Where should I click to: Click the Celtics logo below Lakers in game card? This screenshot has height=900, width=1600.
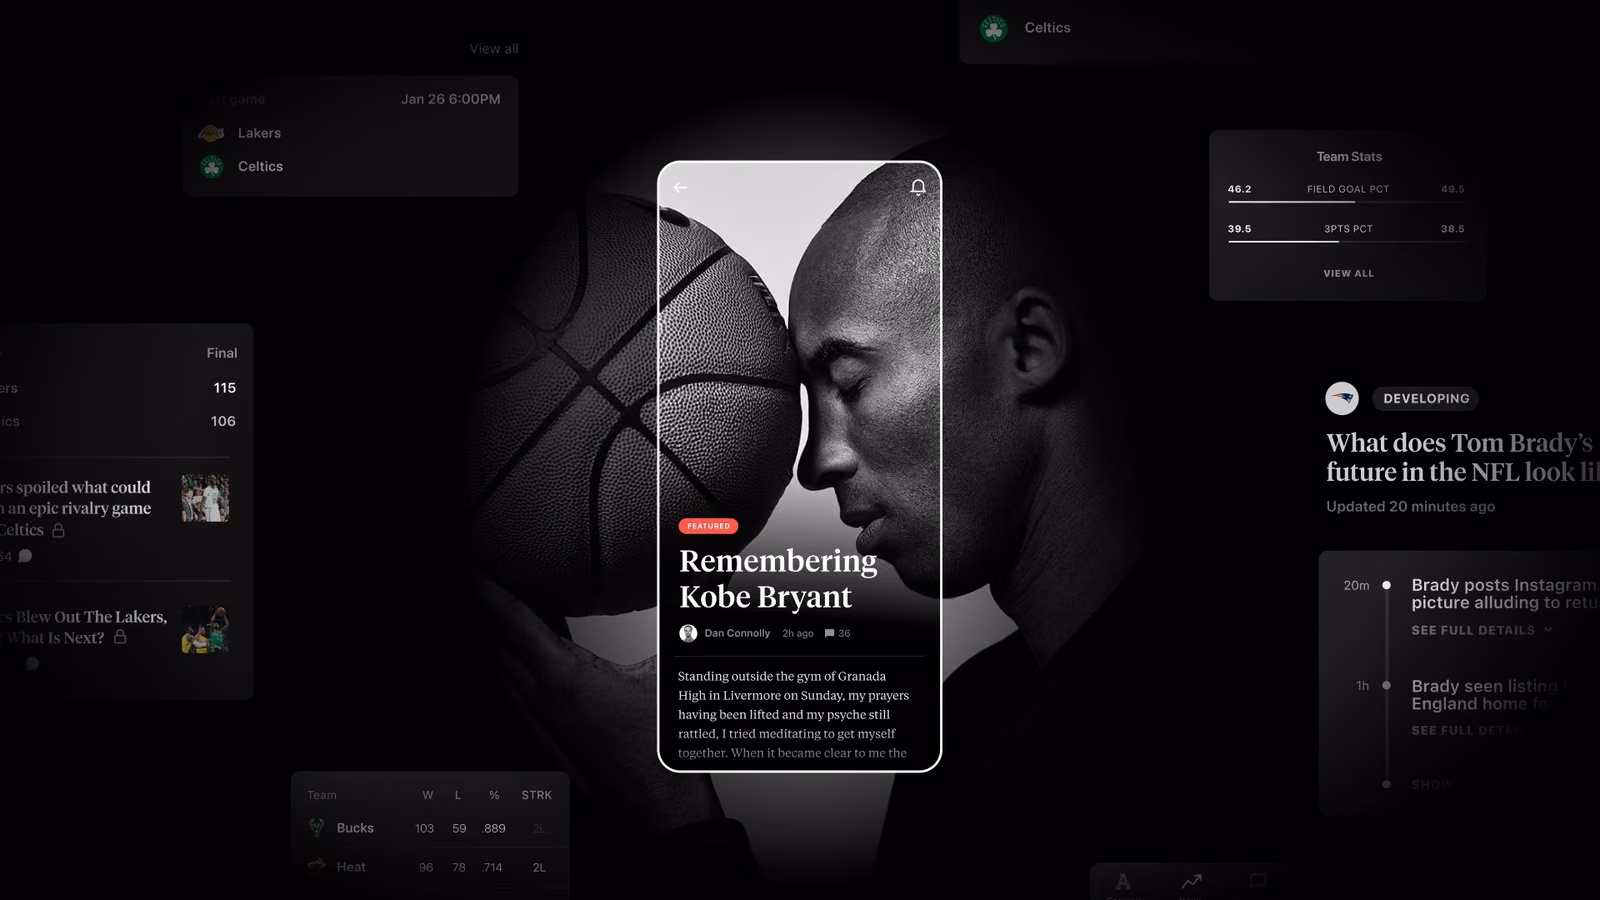(211, 167)
